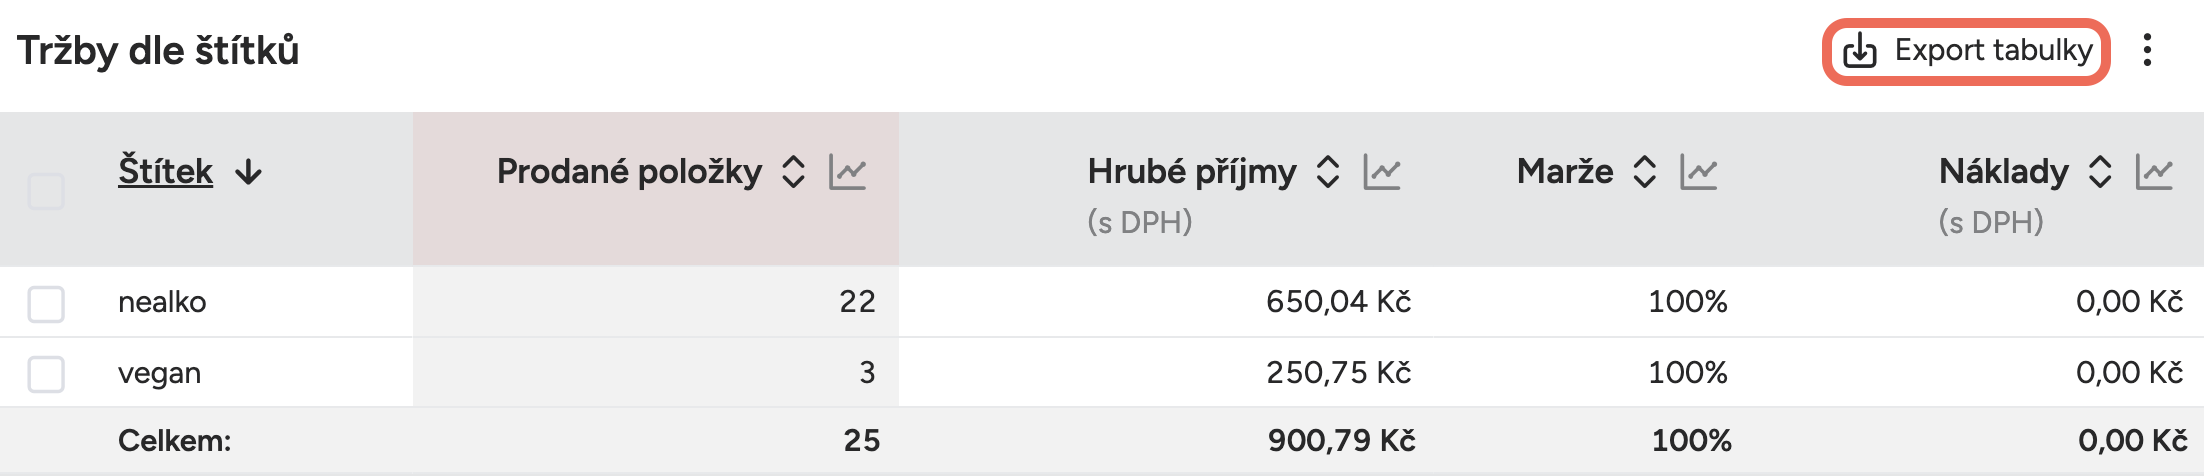Check the vegan row checkbox
The width and height of the screenshot is (2204, 476).
(x=46, y=374)
